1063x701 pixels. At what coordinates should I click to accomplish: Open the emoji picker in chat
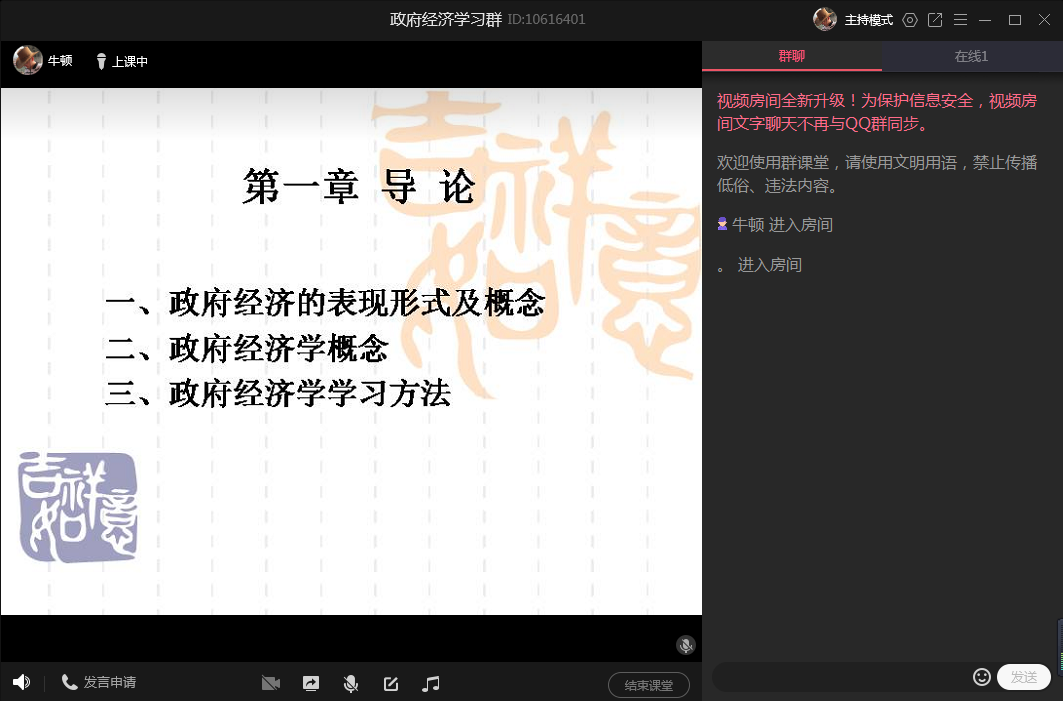(x=982, y=677)
